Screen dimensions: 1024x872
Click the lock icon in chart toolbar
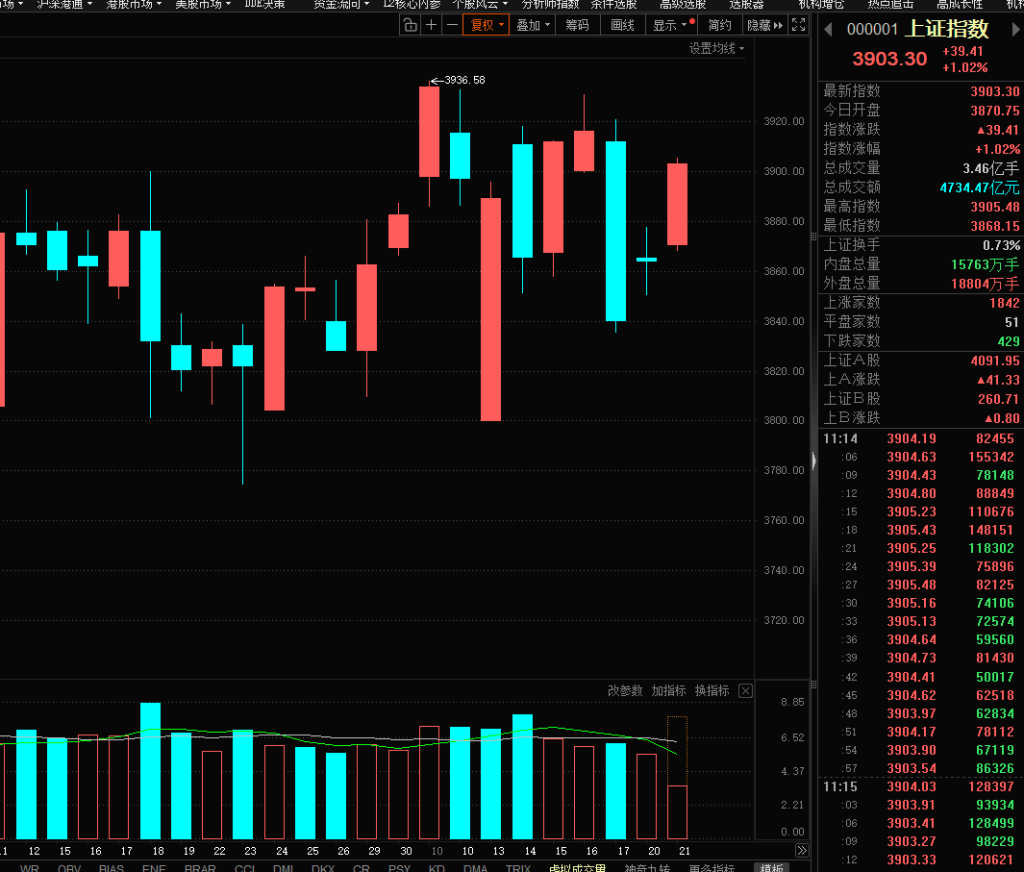(410, 25)
